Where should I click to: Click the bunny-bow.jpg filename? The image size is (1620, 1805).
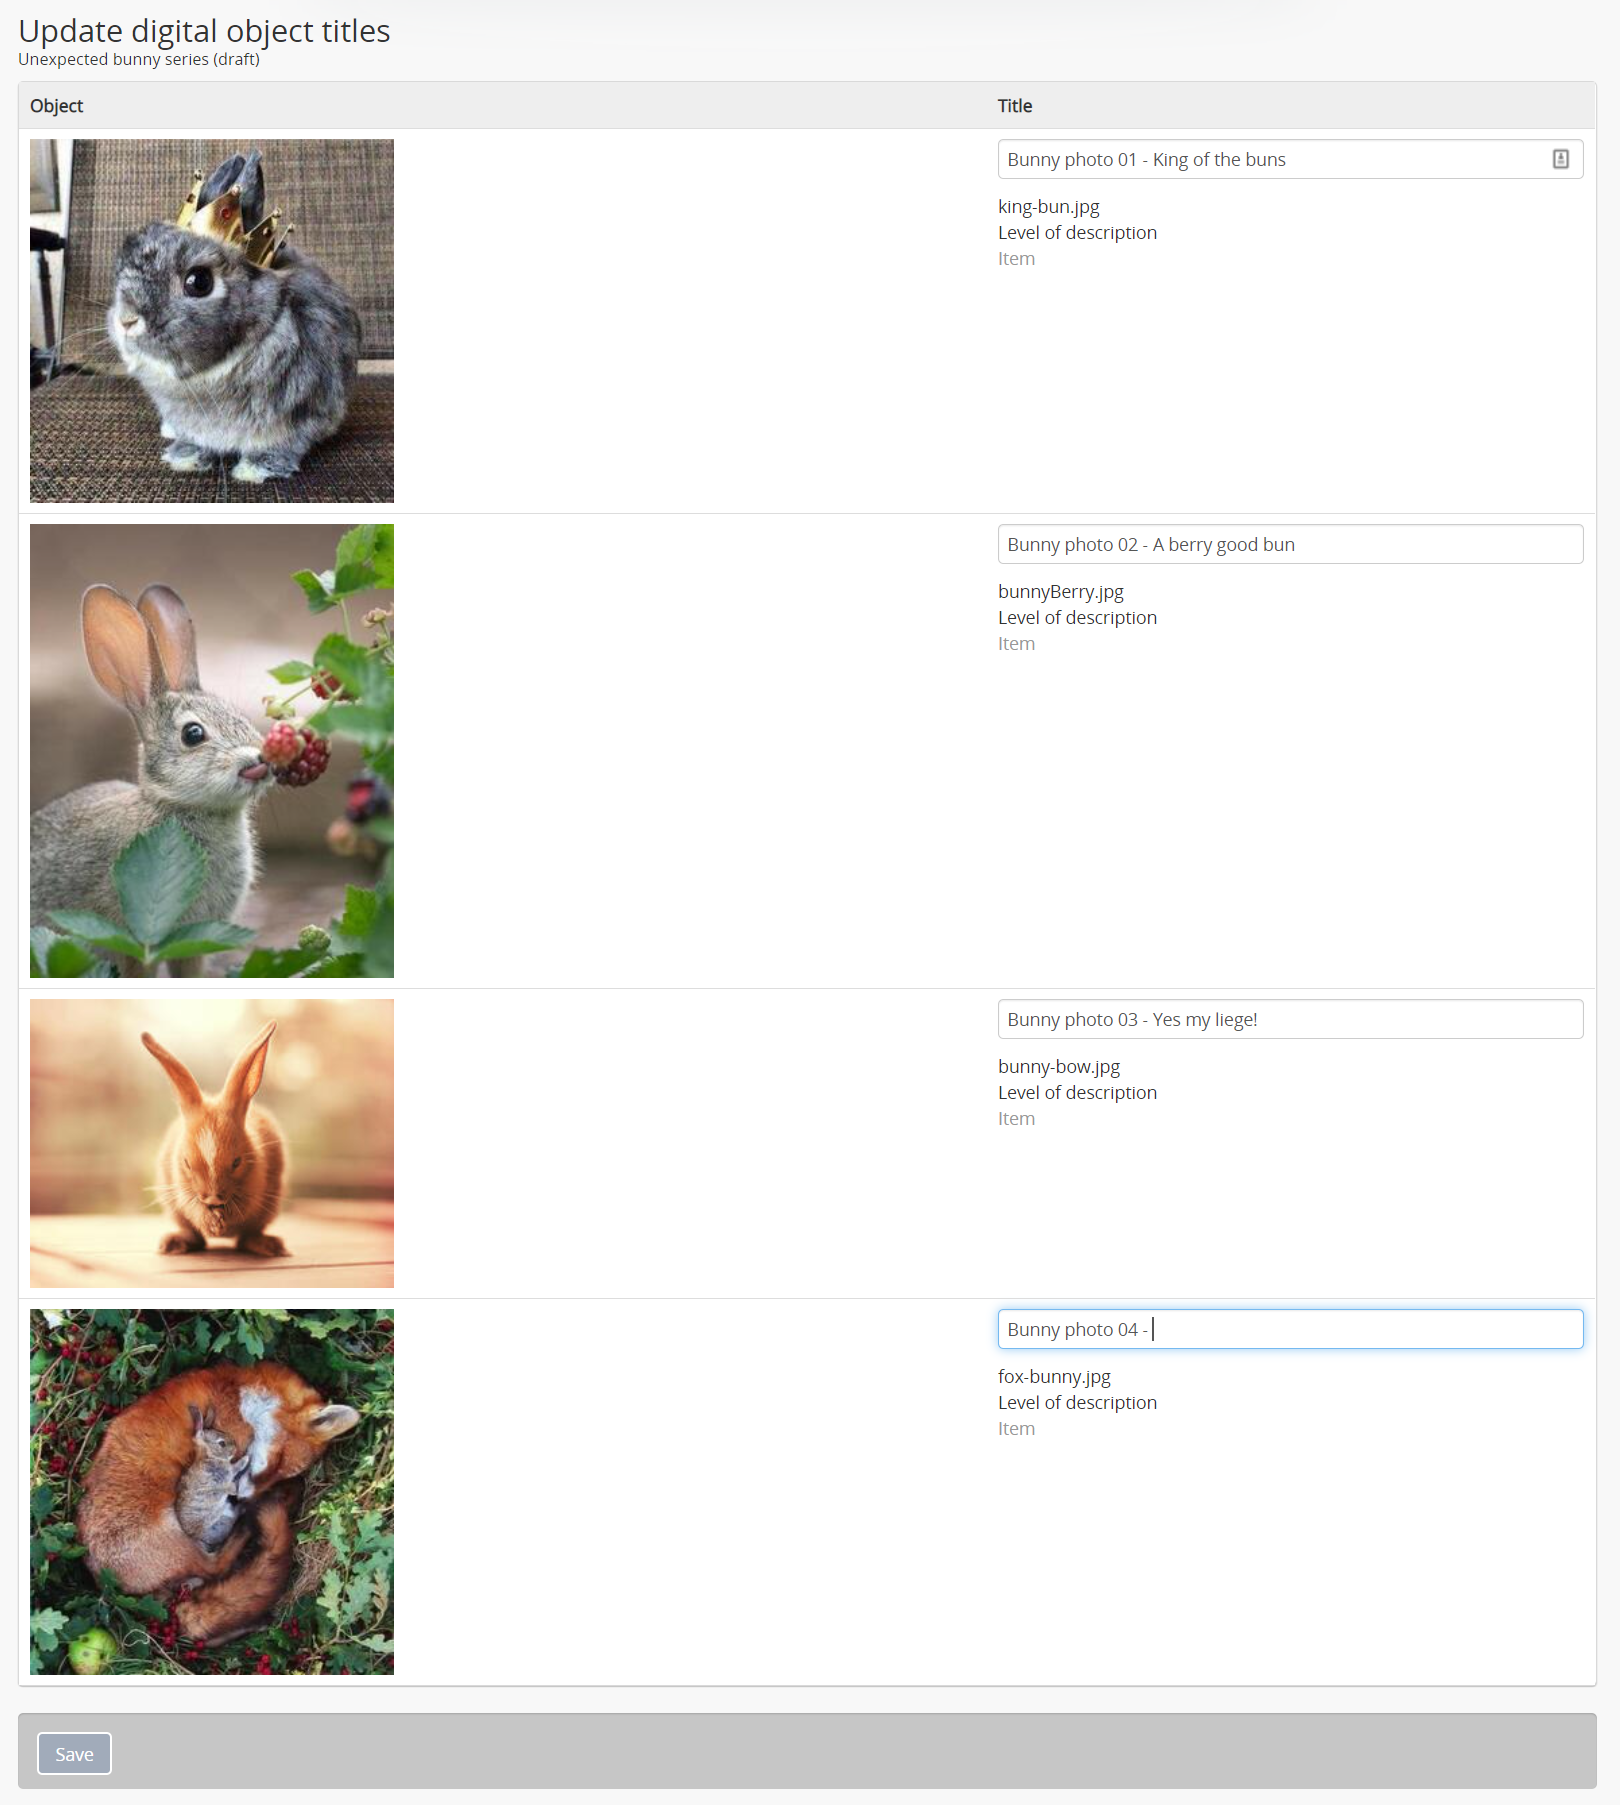tap(1058, 1067)
